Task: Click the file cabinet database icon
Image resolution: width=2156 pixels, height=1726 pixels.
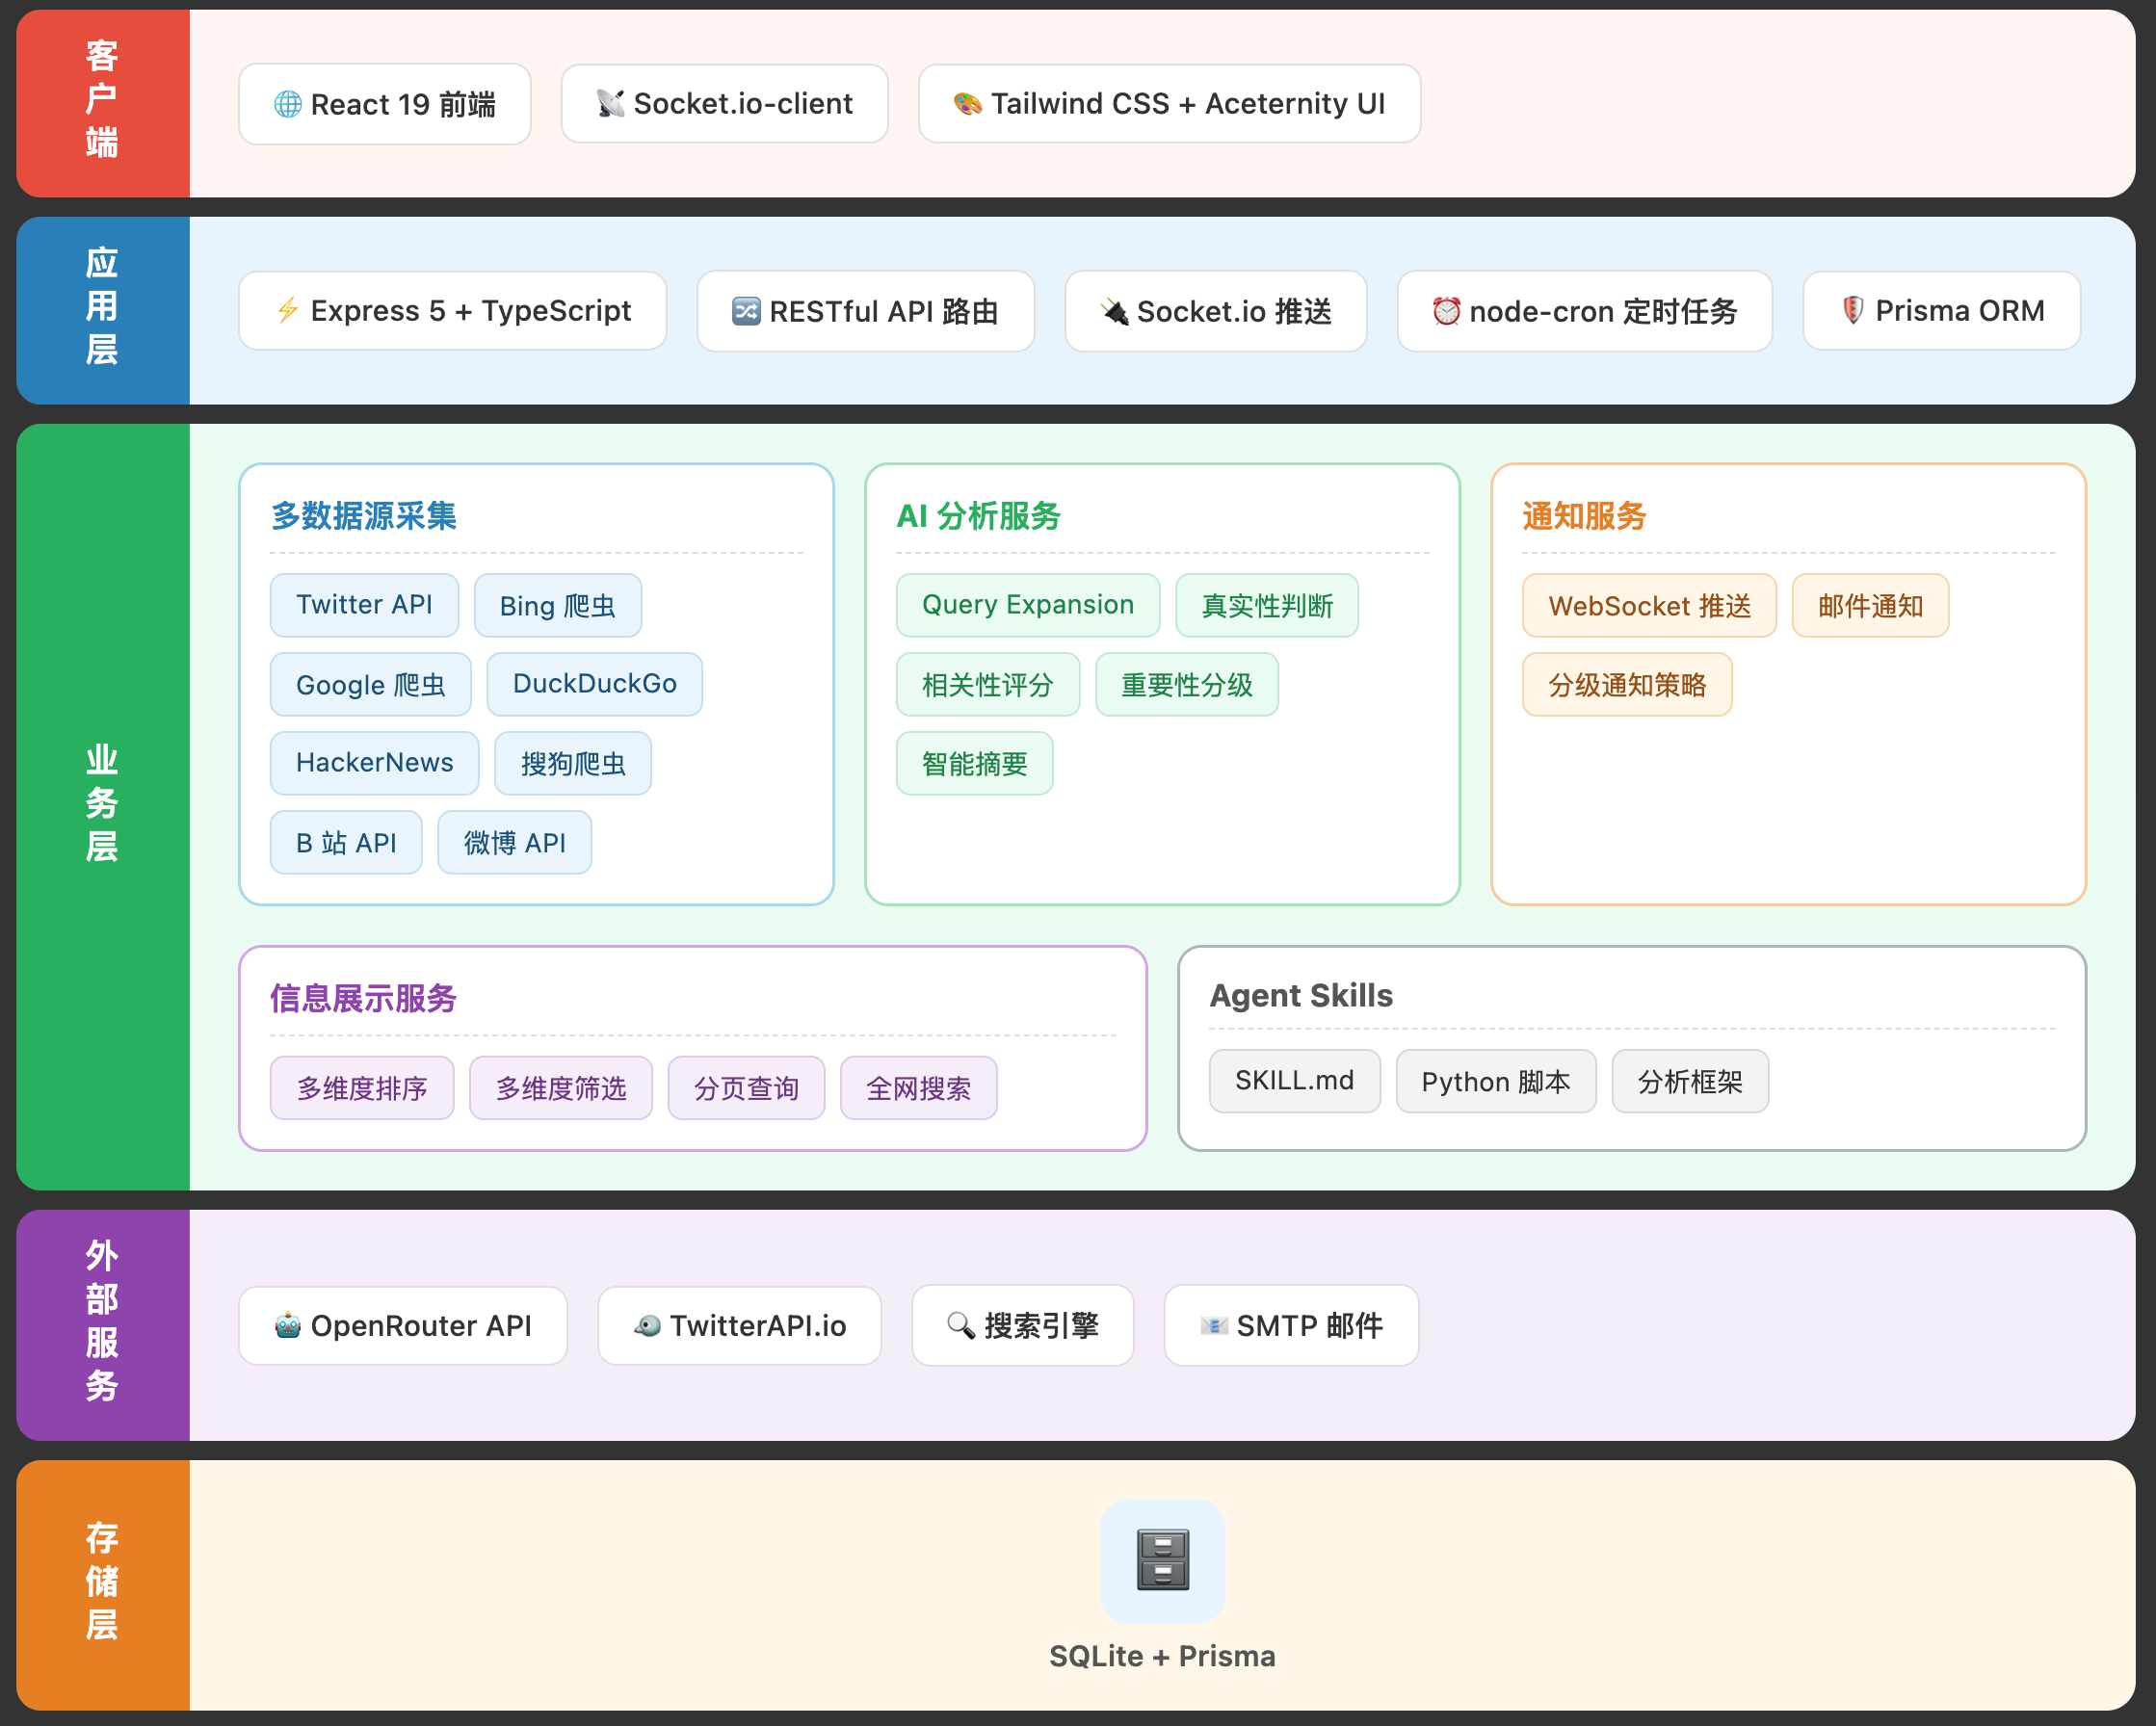Action: click(x=1162, y=1560)
